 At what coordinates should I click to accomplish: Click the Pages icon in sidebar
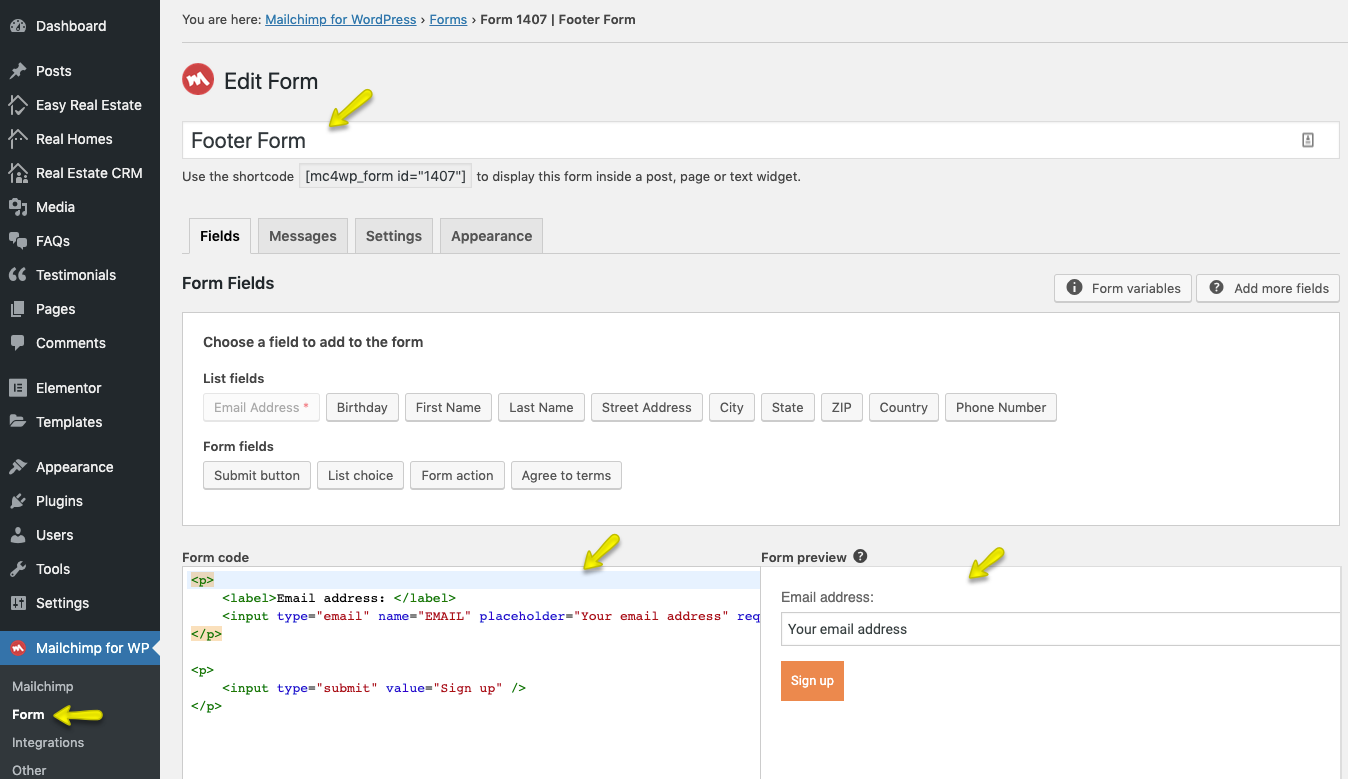(18, 309)
